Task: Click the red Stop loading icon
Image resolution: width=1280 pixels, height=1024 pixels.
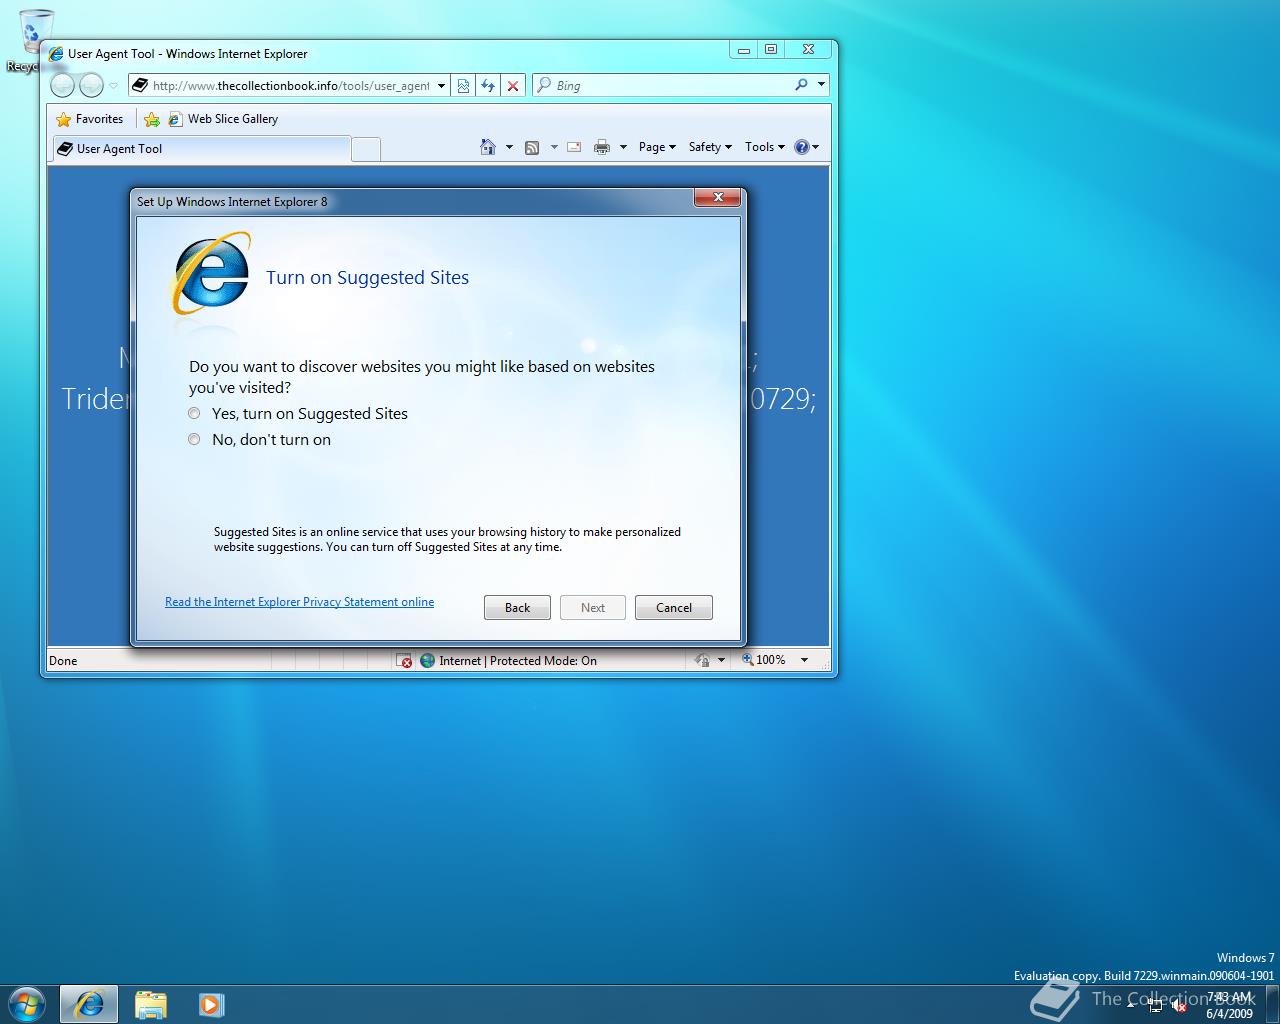Action: tap(513, 86)
